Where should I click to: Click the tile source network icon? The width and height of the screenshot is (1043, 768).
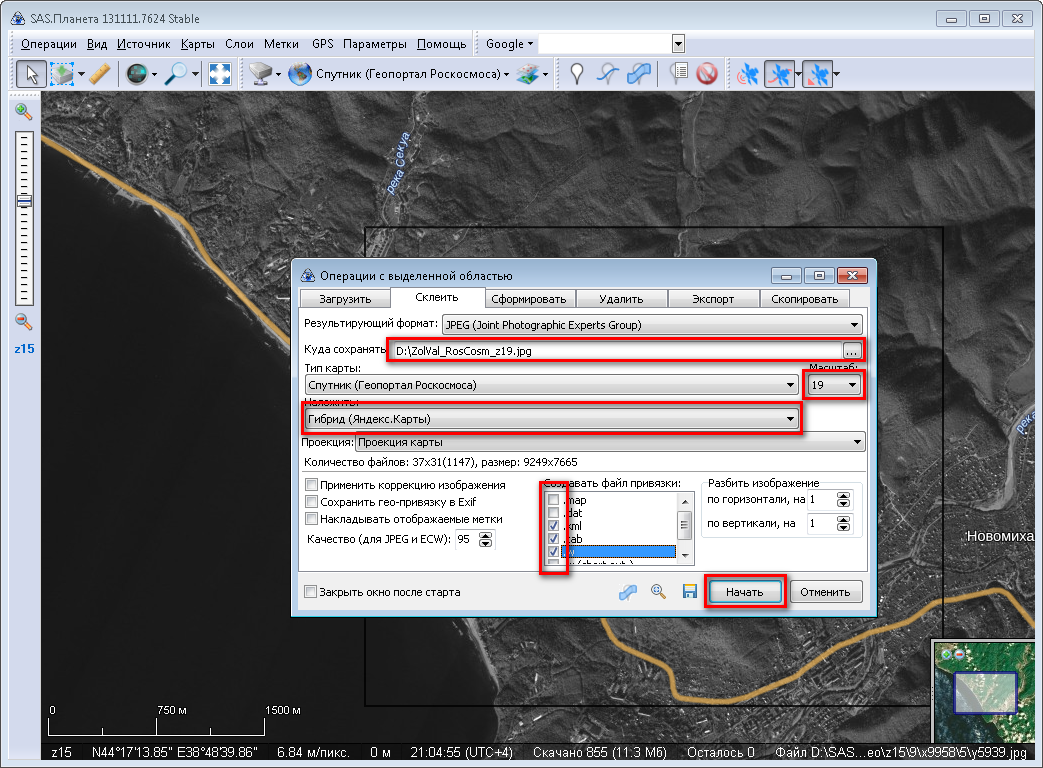259,74
